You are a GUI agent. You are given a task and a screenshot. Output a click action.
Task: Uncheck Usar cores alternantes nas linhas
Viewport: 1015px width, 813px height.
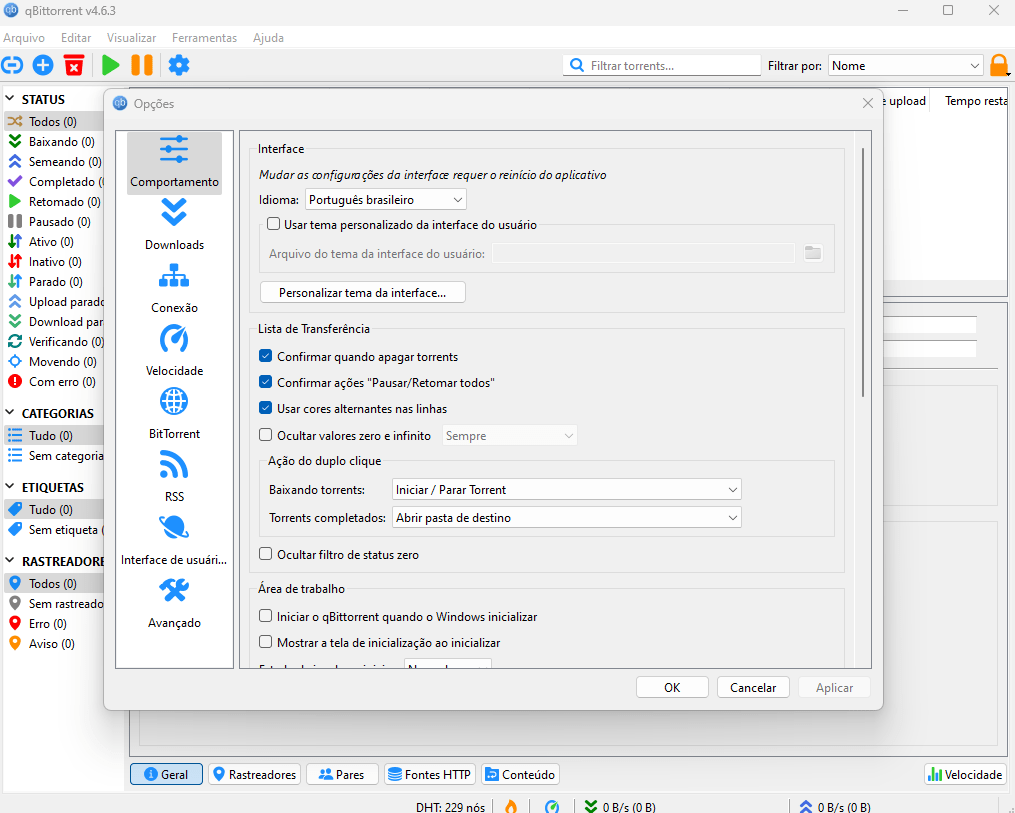click(x=265, y=408)
